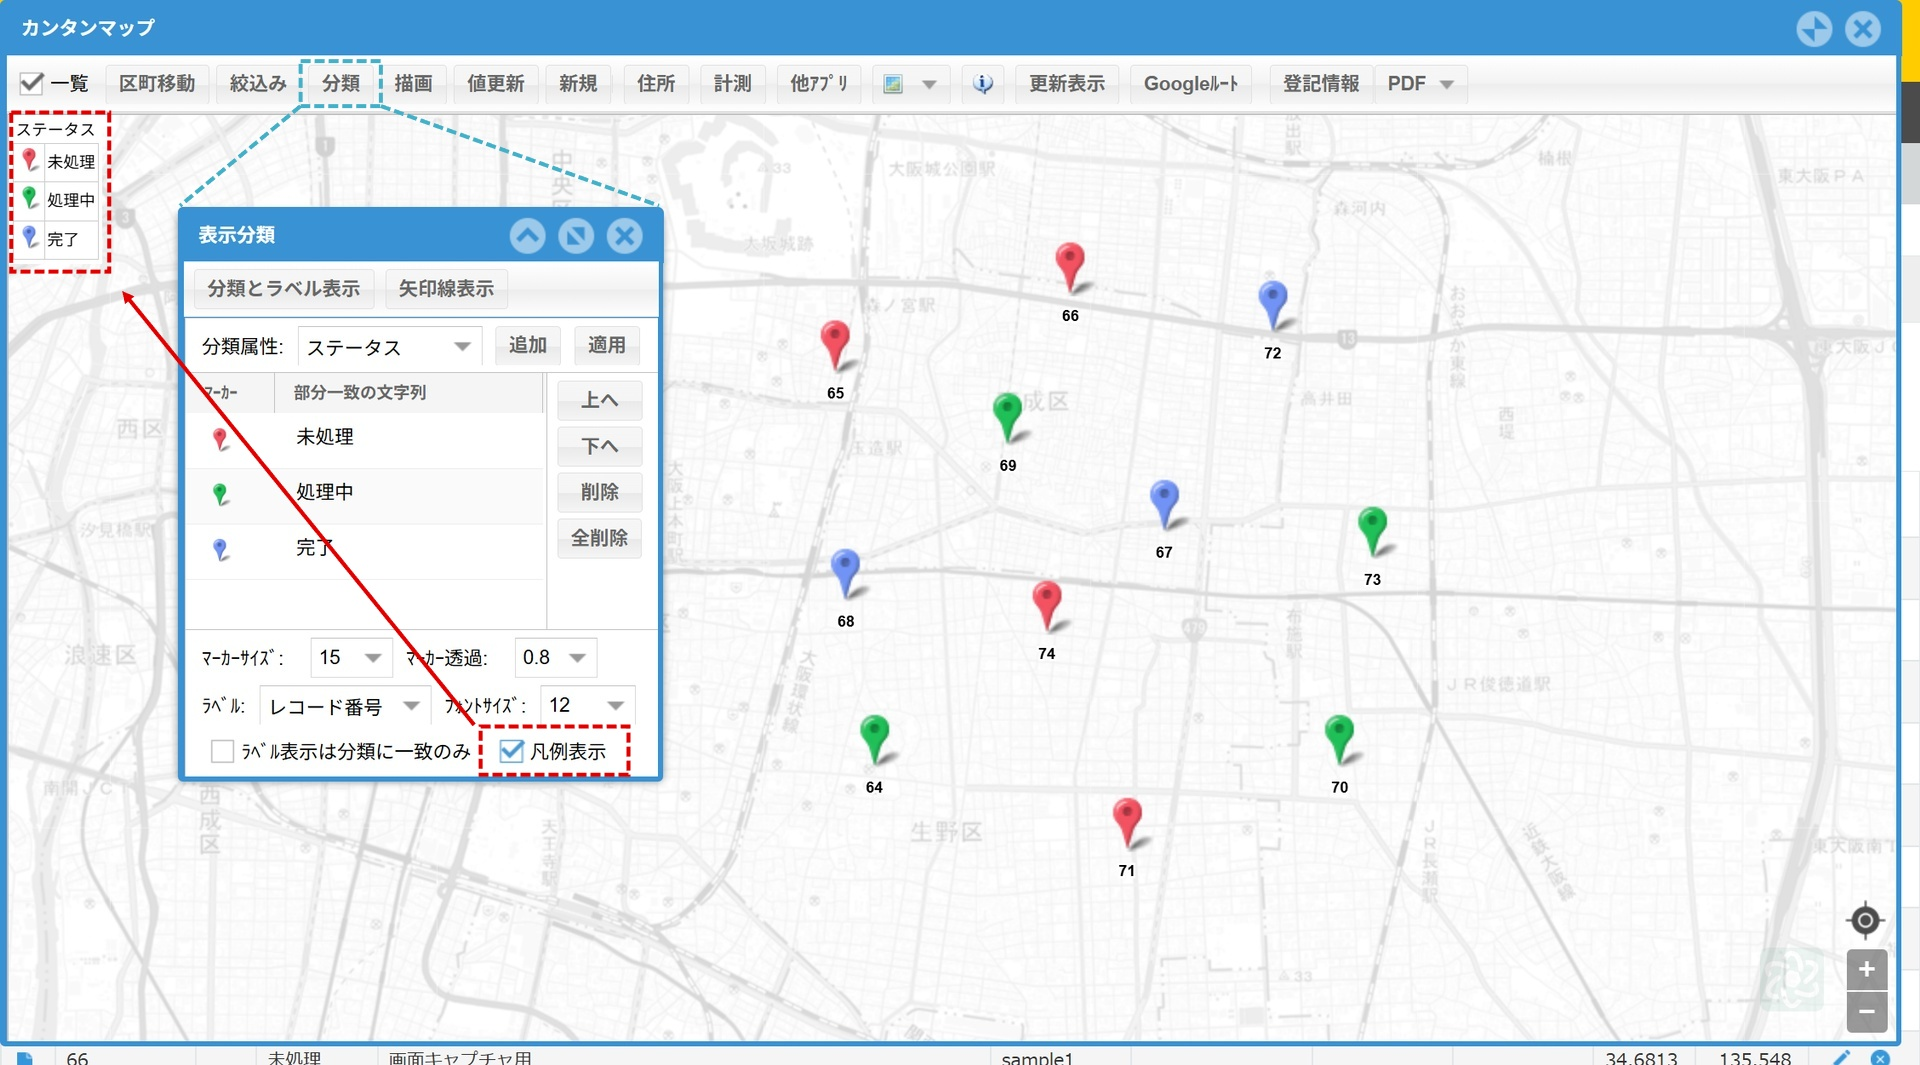Click red map marker number 66
Image resolution: width=1920 pixels, height=1065 pixels.
pyautogui.click(x=1070, y=266)
